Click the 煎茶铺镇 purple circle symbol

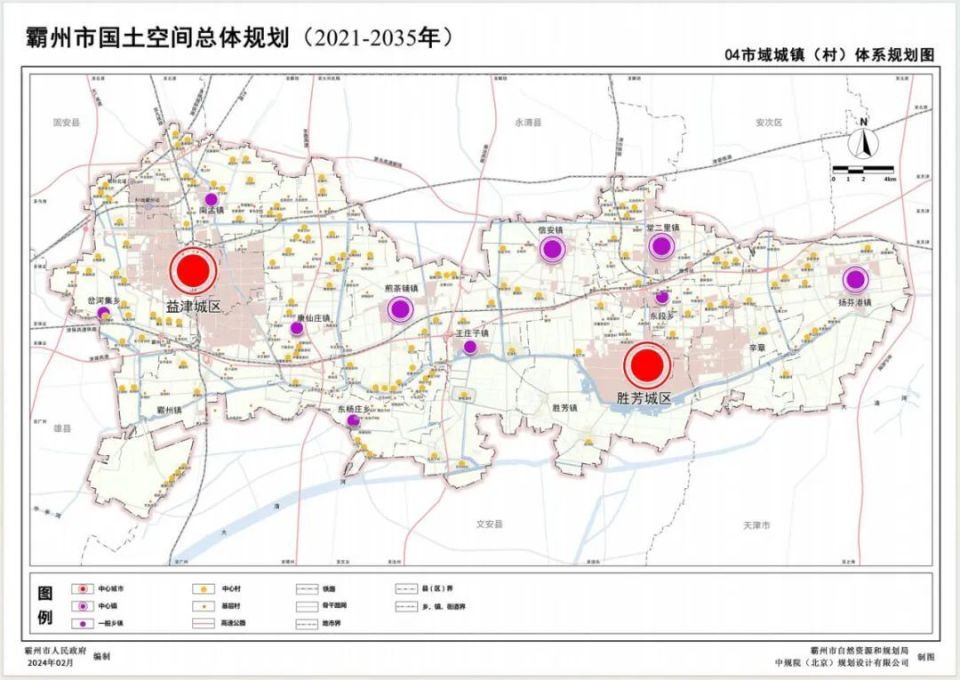[399, 310]
